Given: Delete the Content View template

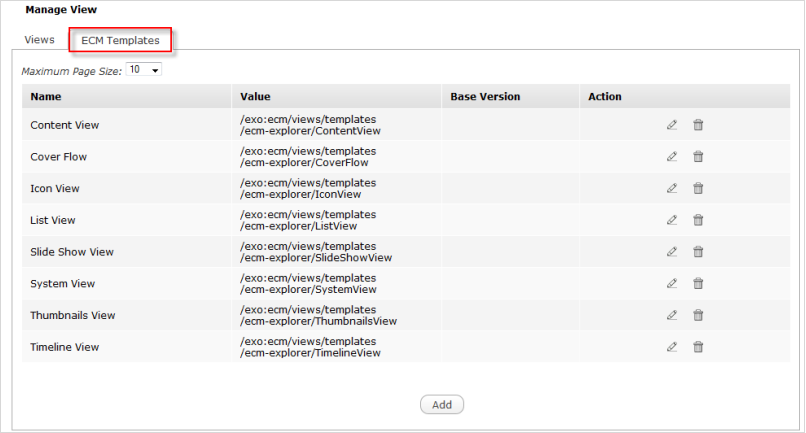Looking at the screenshot, I should point(698,125).
